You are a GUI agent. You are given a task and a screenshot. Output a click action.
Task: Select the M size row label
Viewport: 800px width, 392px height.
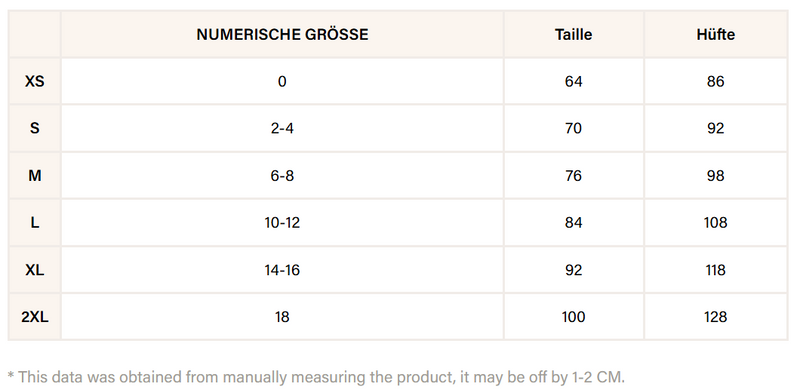(35, 176)
